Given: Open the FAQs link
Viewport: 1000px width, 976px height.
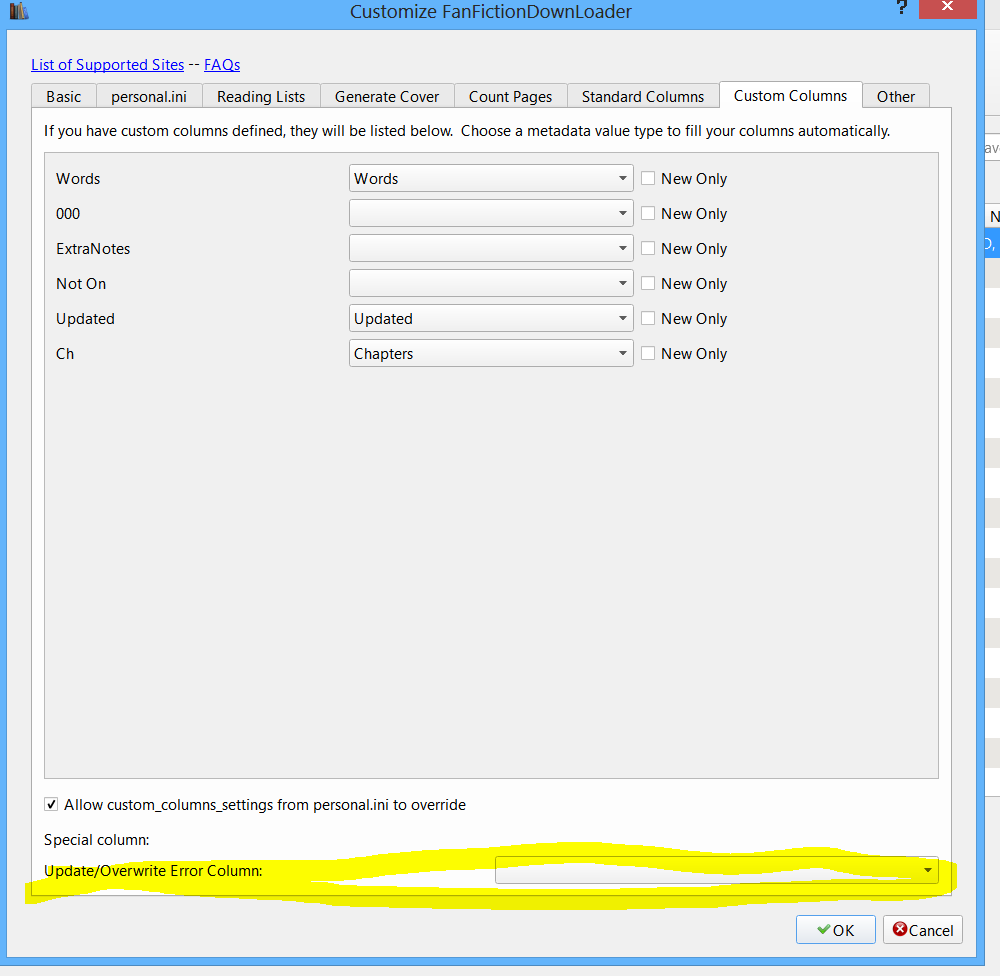Looking at the screenshot, I should coord(222,64).
